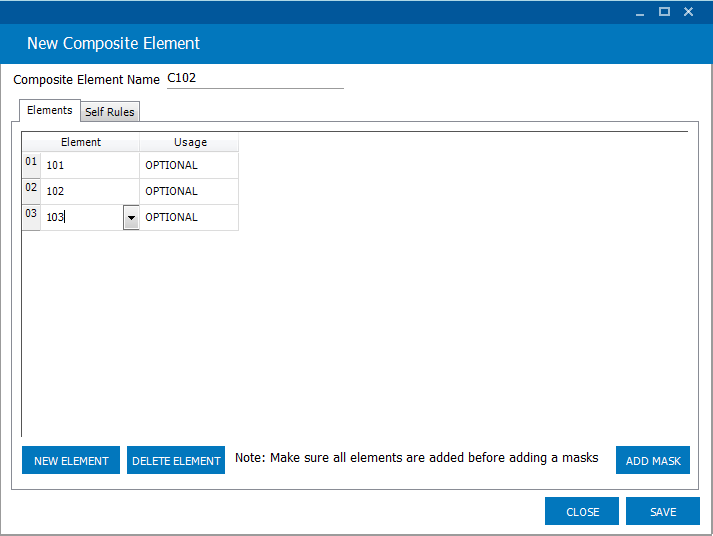Image resolution: width=713 pixels, height=536 pixels.
Task: Click the 103 element input in row 03
Action: tap(82, 217)
